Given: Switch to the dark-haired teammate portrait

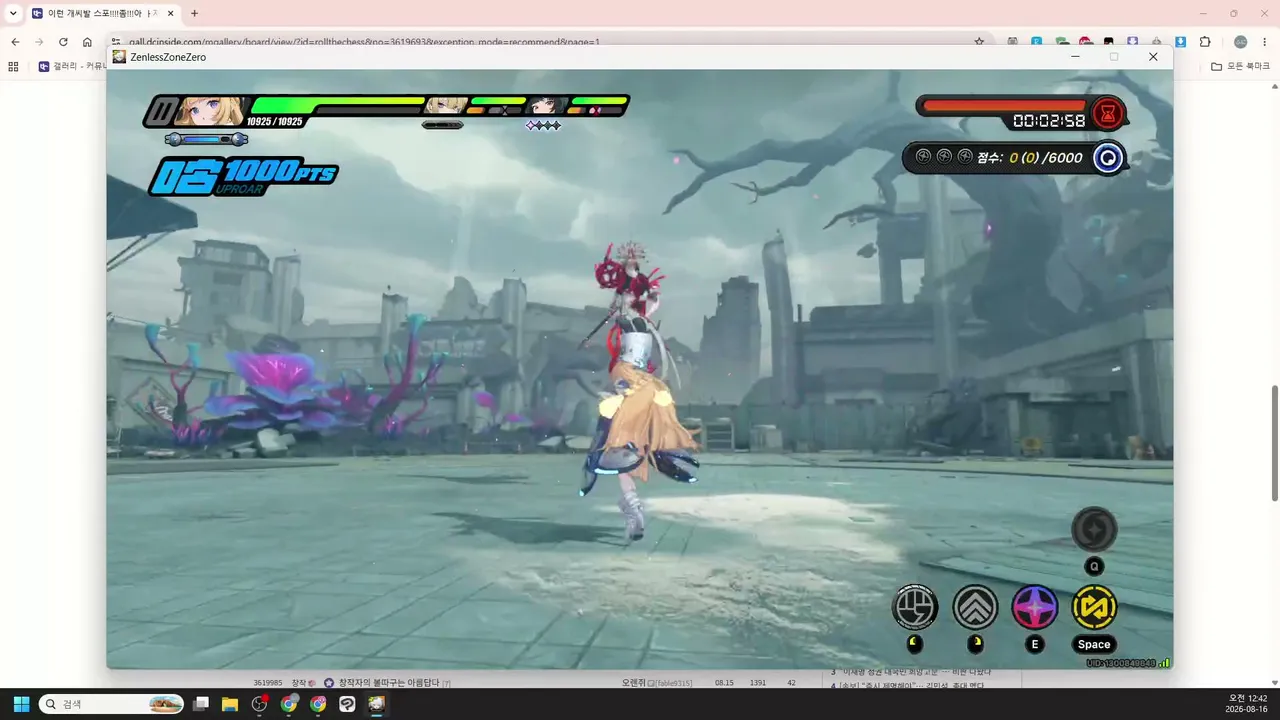Looking at the screenshot, I should pos(546,106).
